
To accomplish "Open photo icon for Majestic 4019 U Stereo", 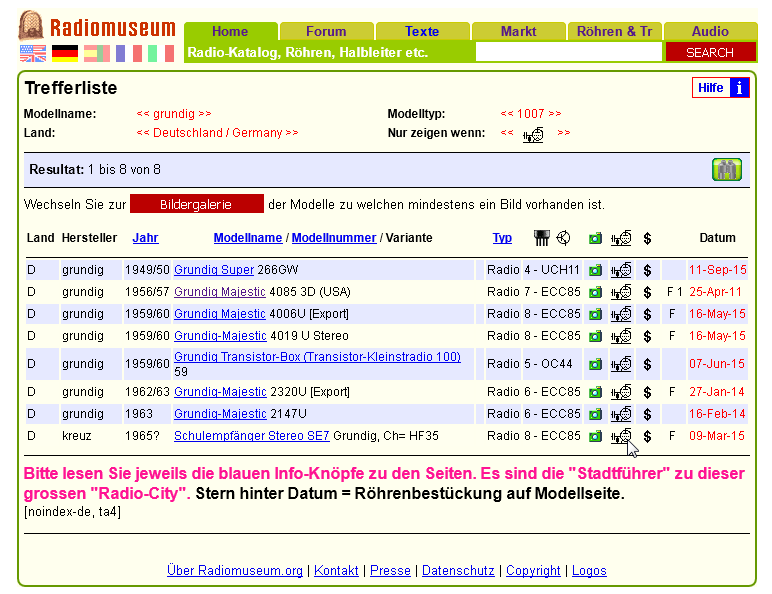I will coord(595,336).
